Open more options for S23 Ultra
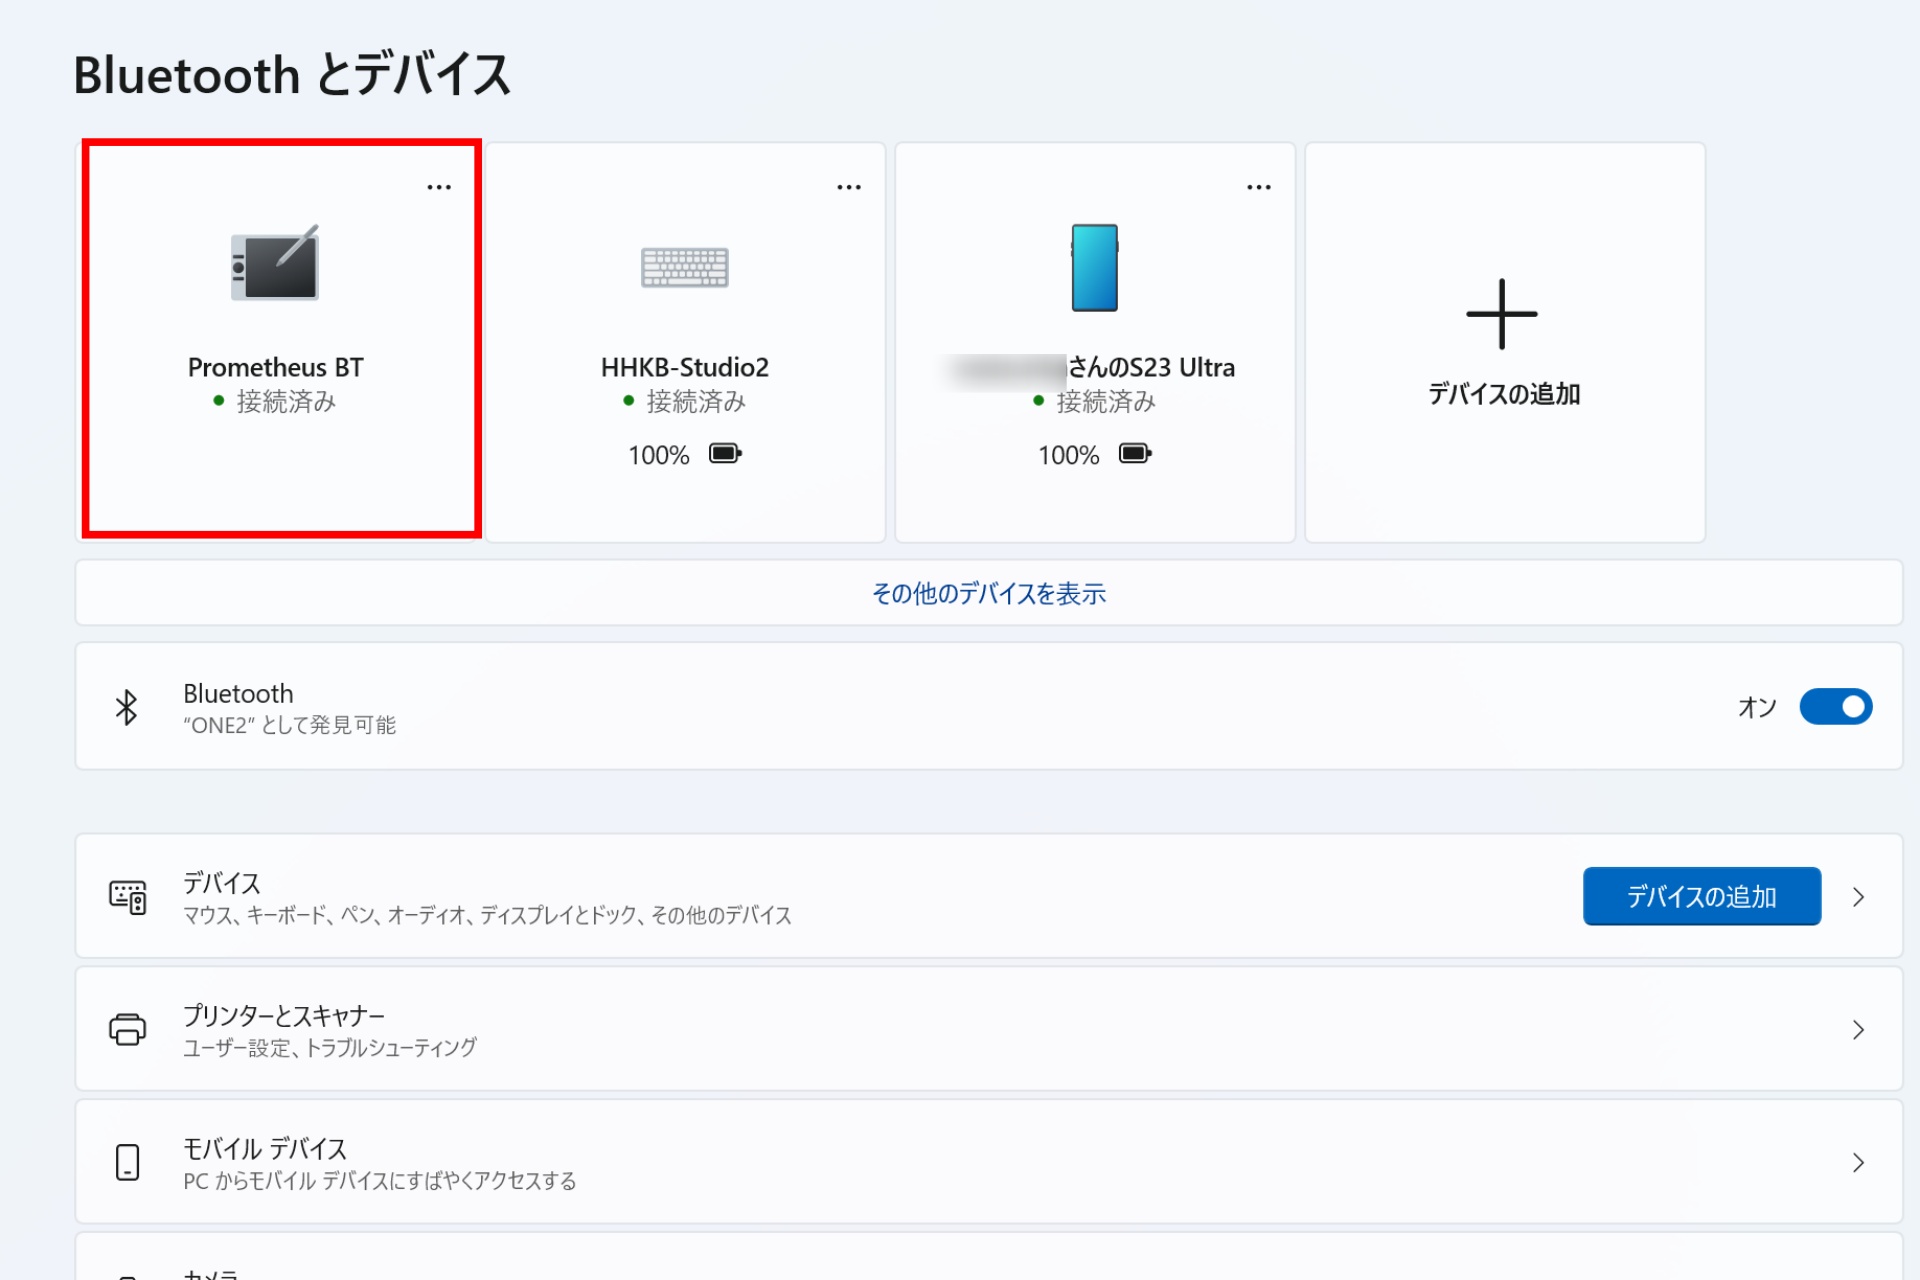 (1259, 187)
